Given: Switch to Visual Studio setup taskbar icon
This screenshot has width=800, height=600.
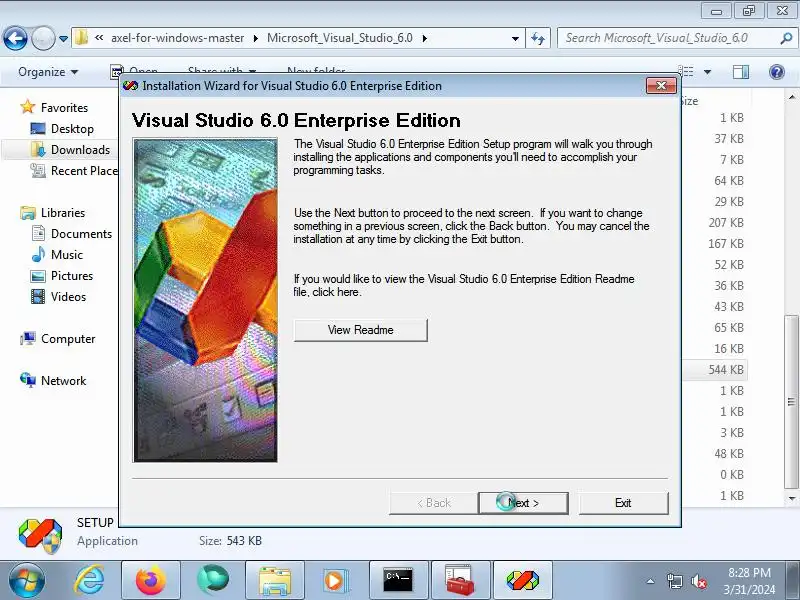Looking at the screenshot, I should pos(522,581).
